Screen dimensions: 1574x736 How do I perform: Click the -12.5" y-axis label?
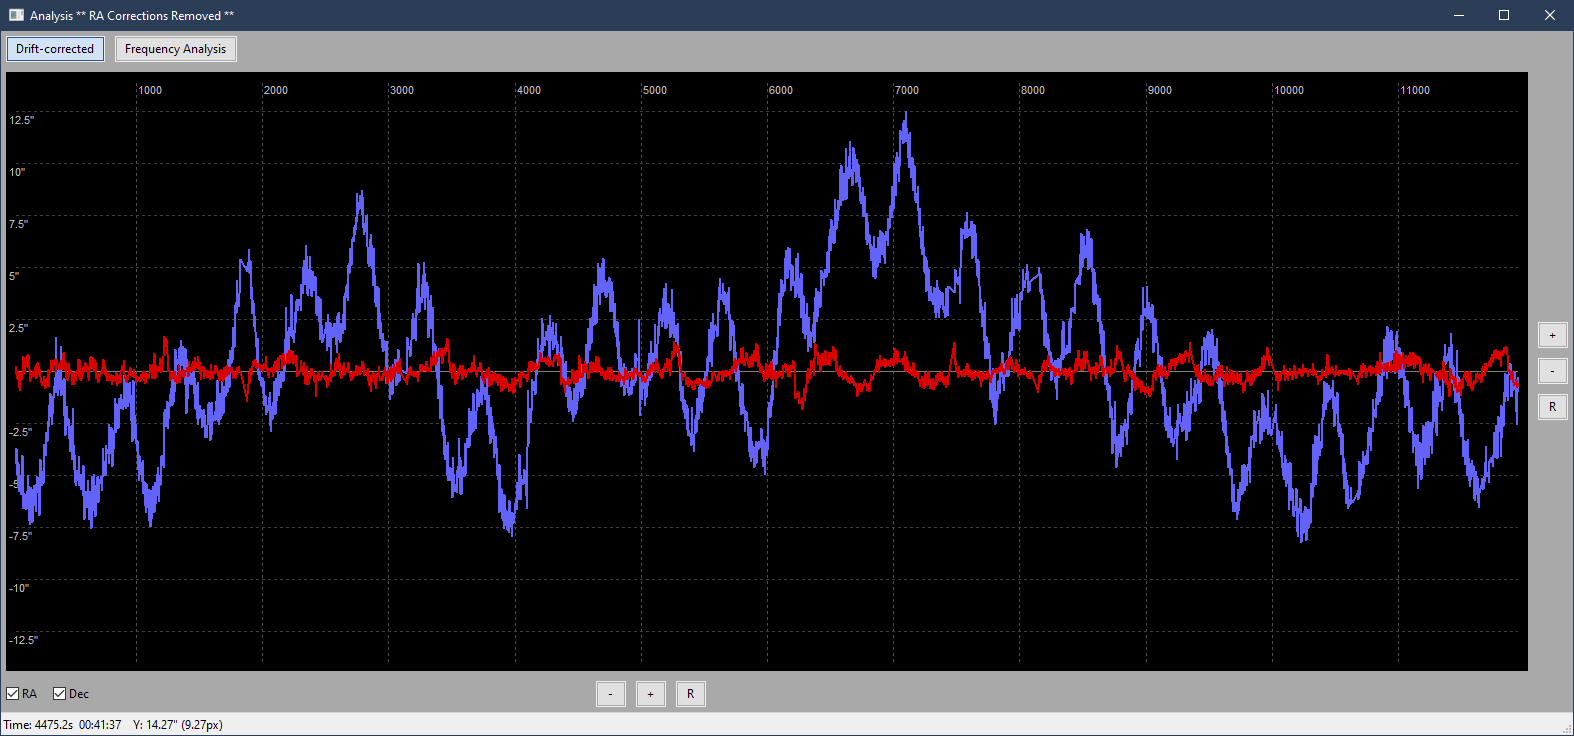click(x=24, y=640)
